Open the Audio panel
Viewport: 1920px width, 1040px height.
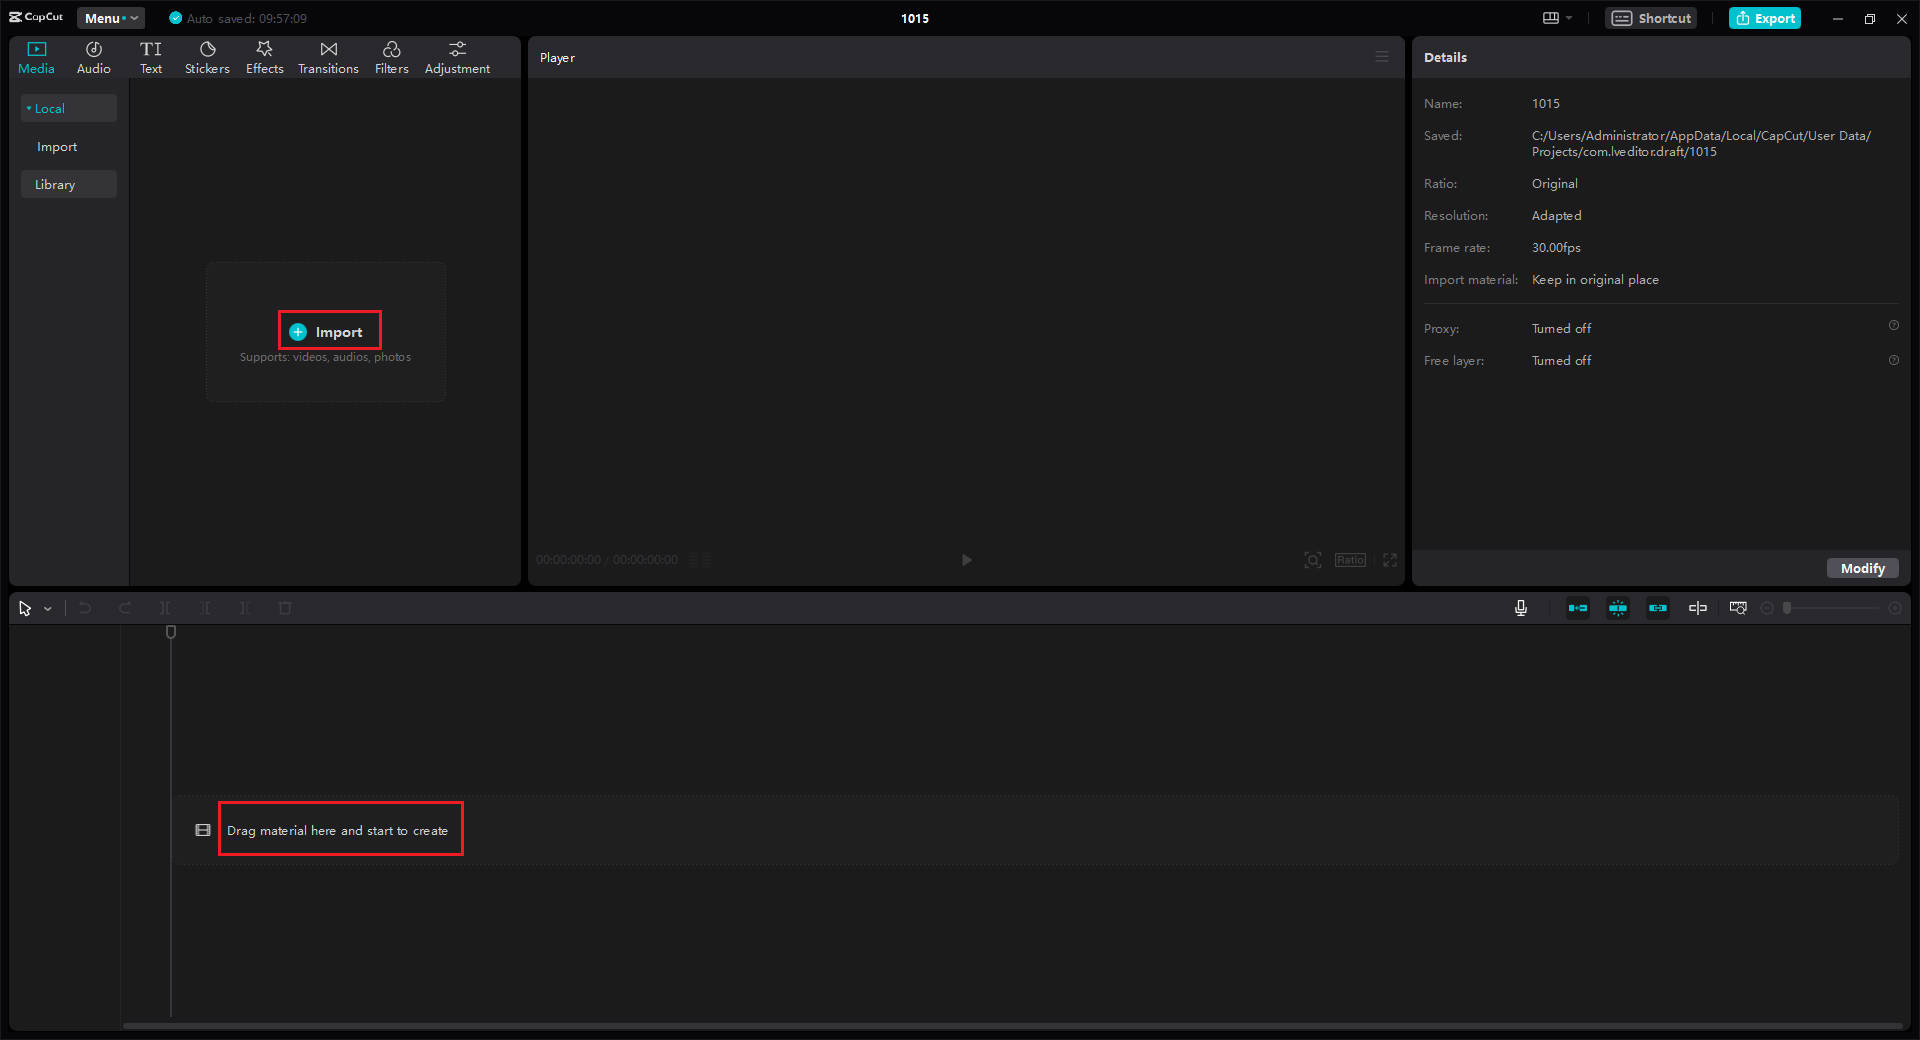[93, 56]
